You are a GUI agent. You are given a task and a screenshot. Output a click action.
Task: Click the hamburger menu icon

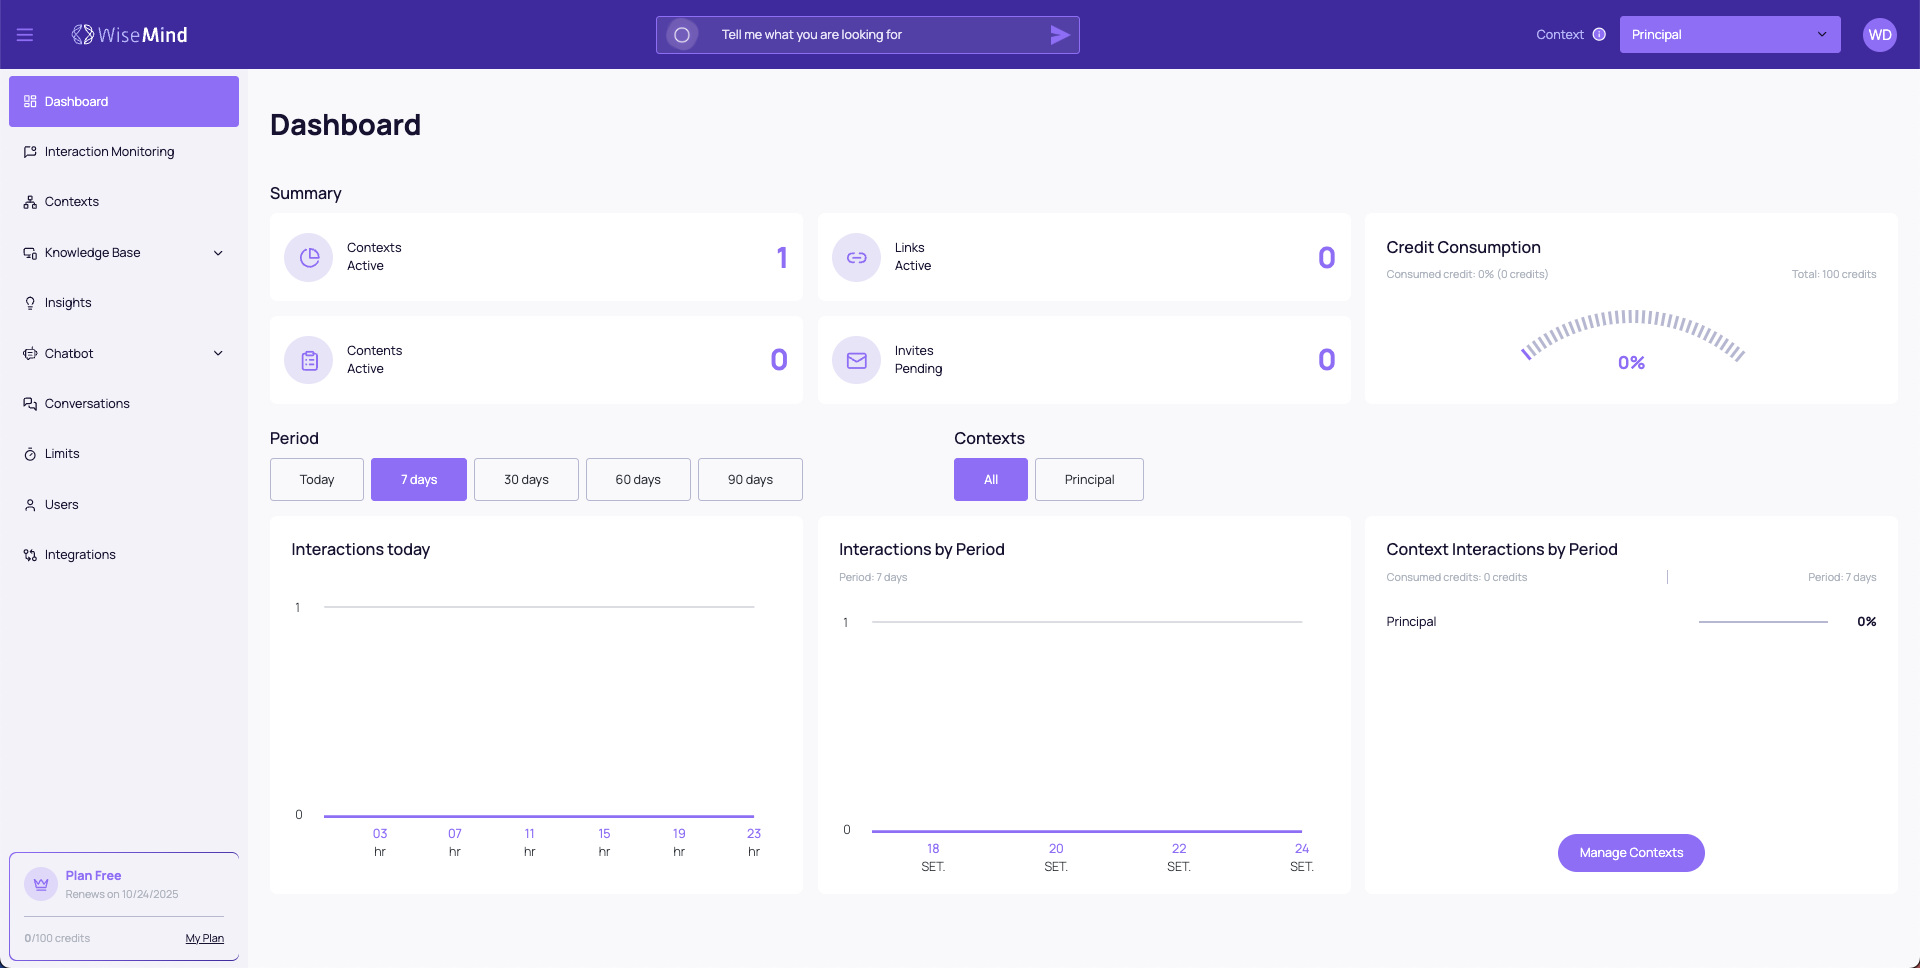pos(25,35)
